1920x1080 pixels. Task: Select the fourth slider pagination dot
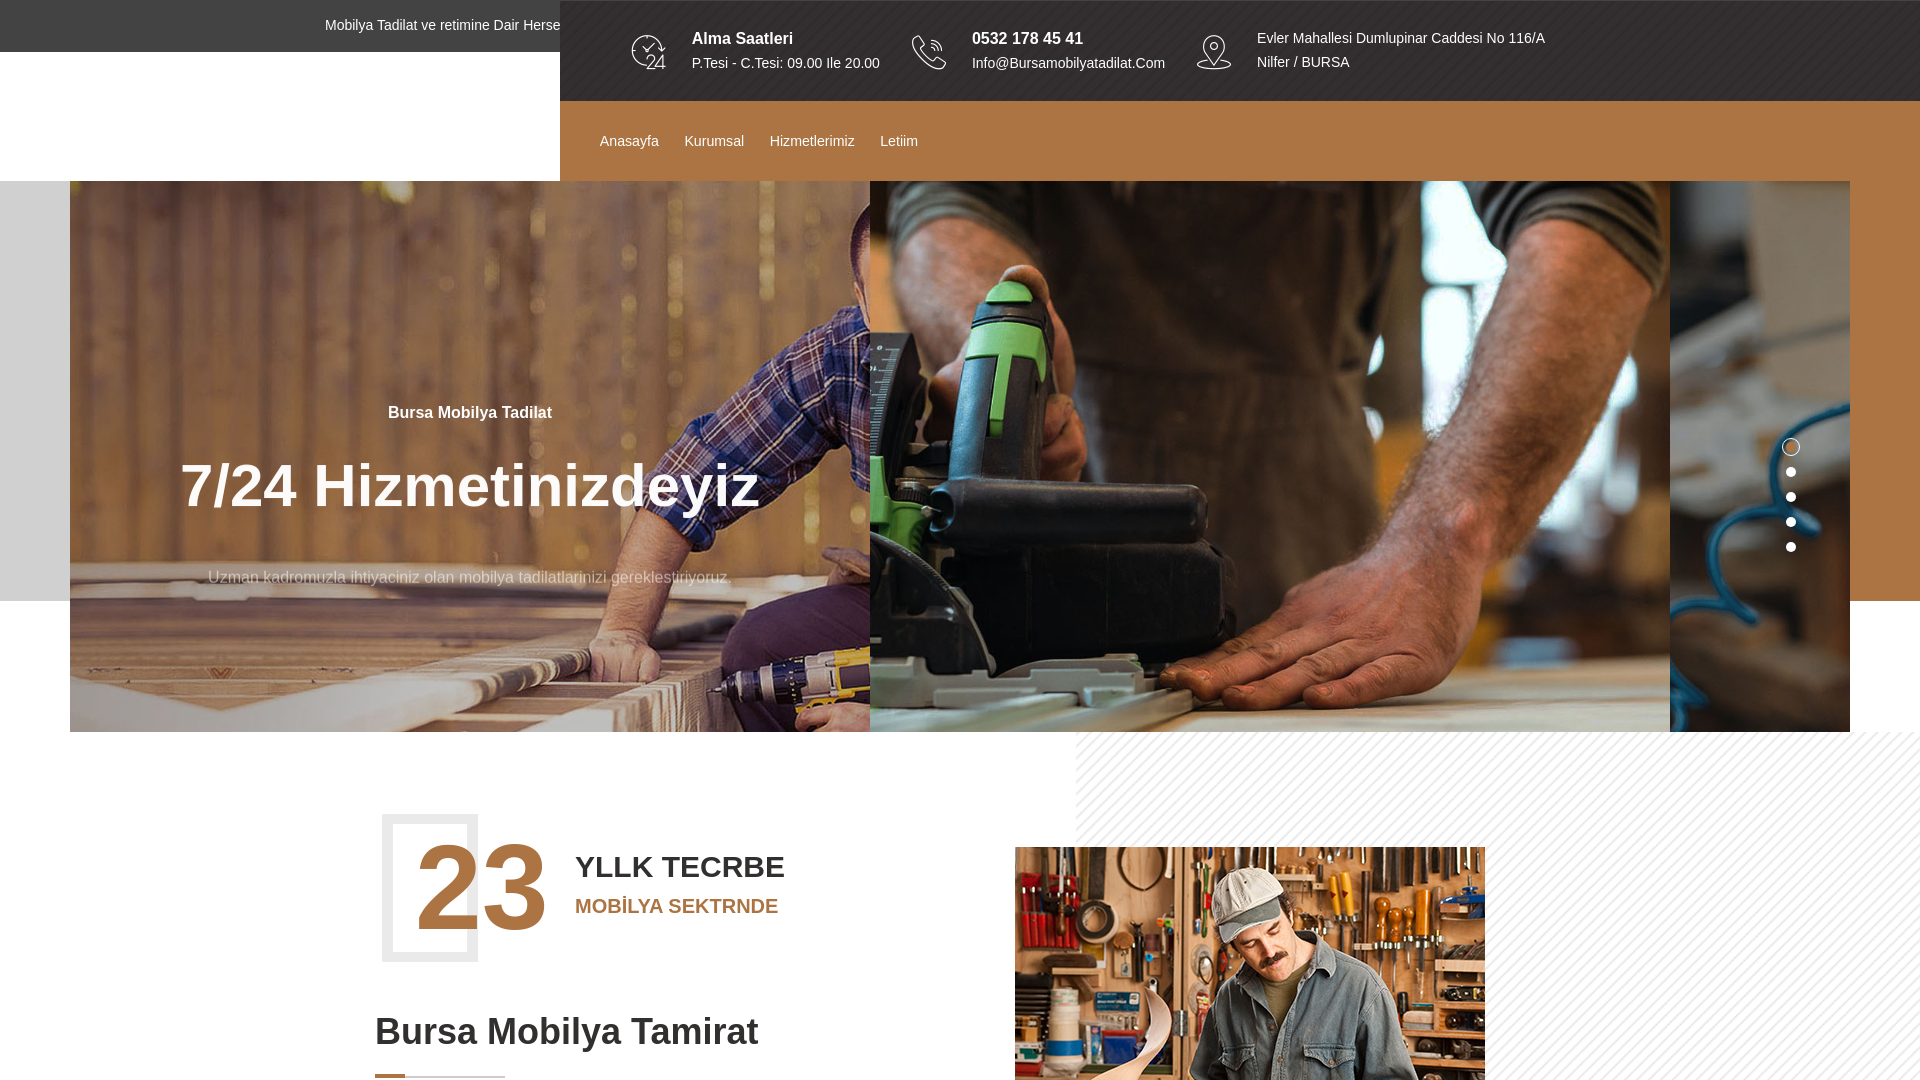(1791, 522)
